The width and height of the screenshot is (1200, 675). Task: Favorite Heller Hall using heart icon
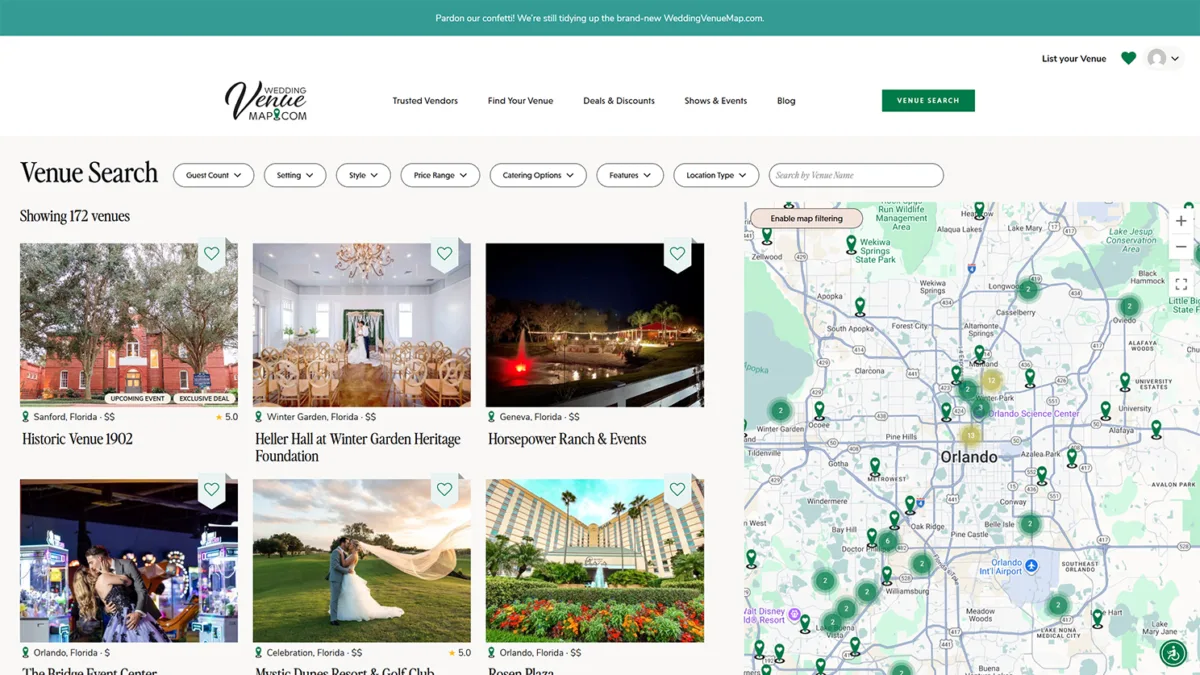click(x=444, y=254)
